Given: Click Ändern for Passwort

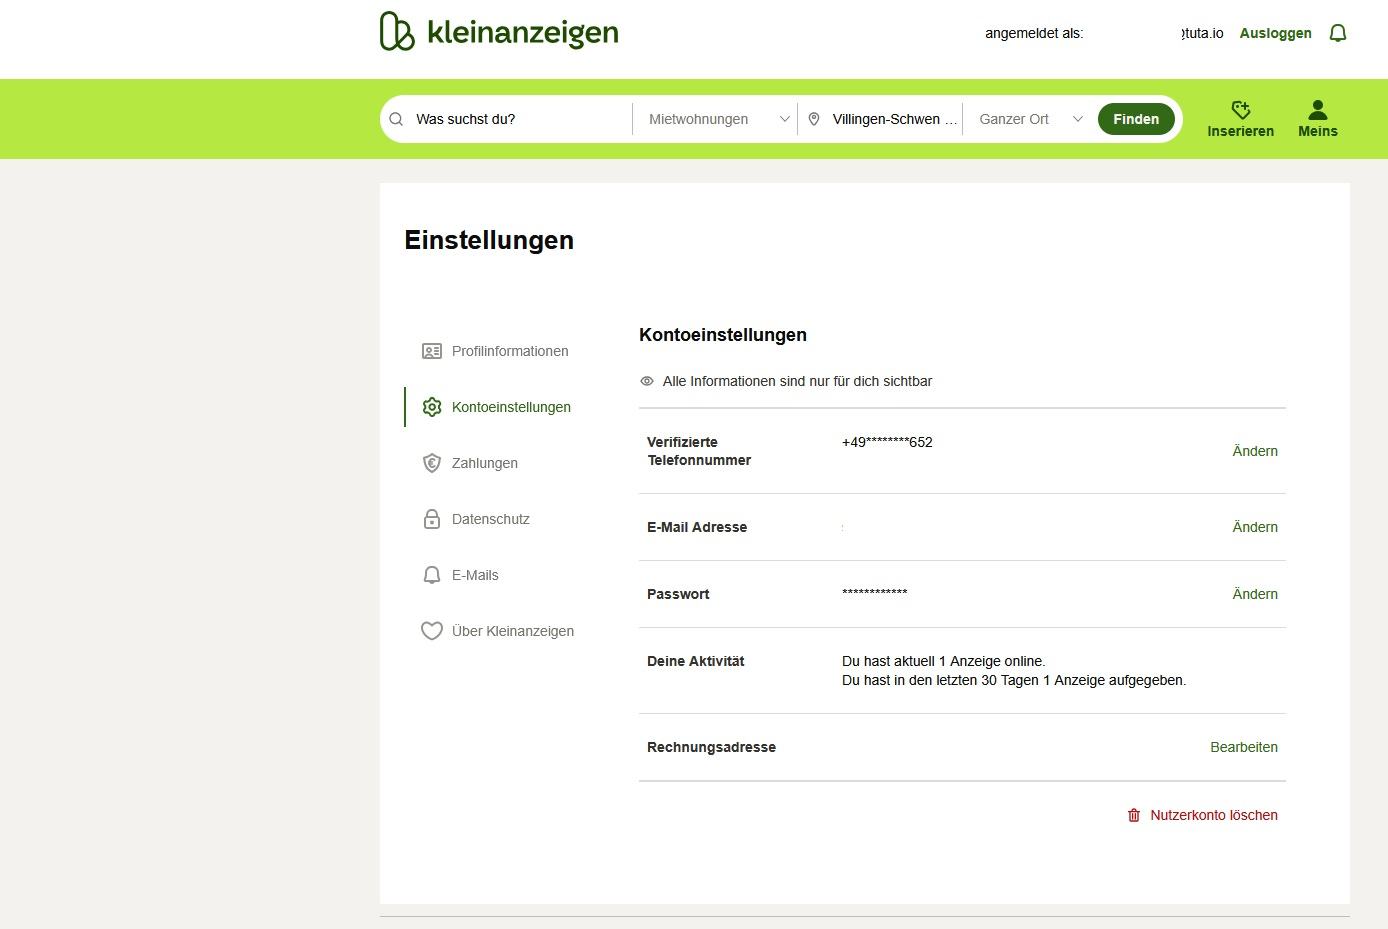Looking at the screenshot, I should 1255,594.
